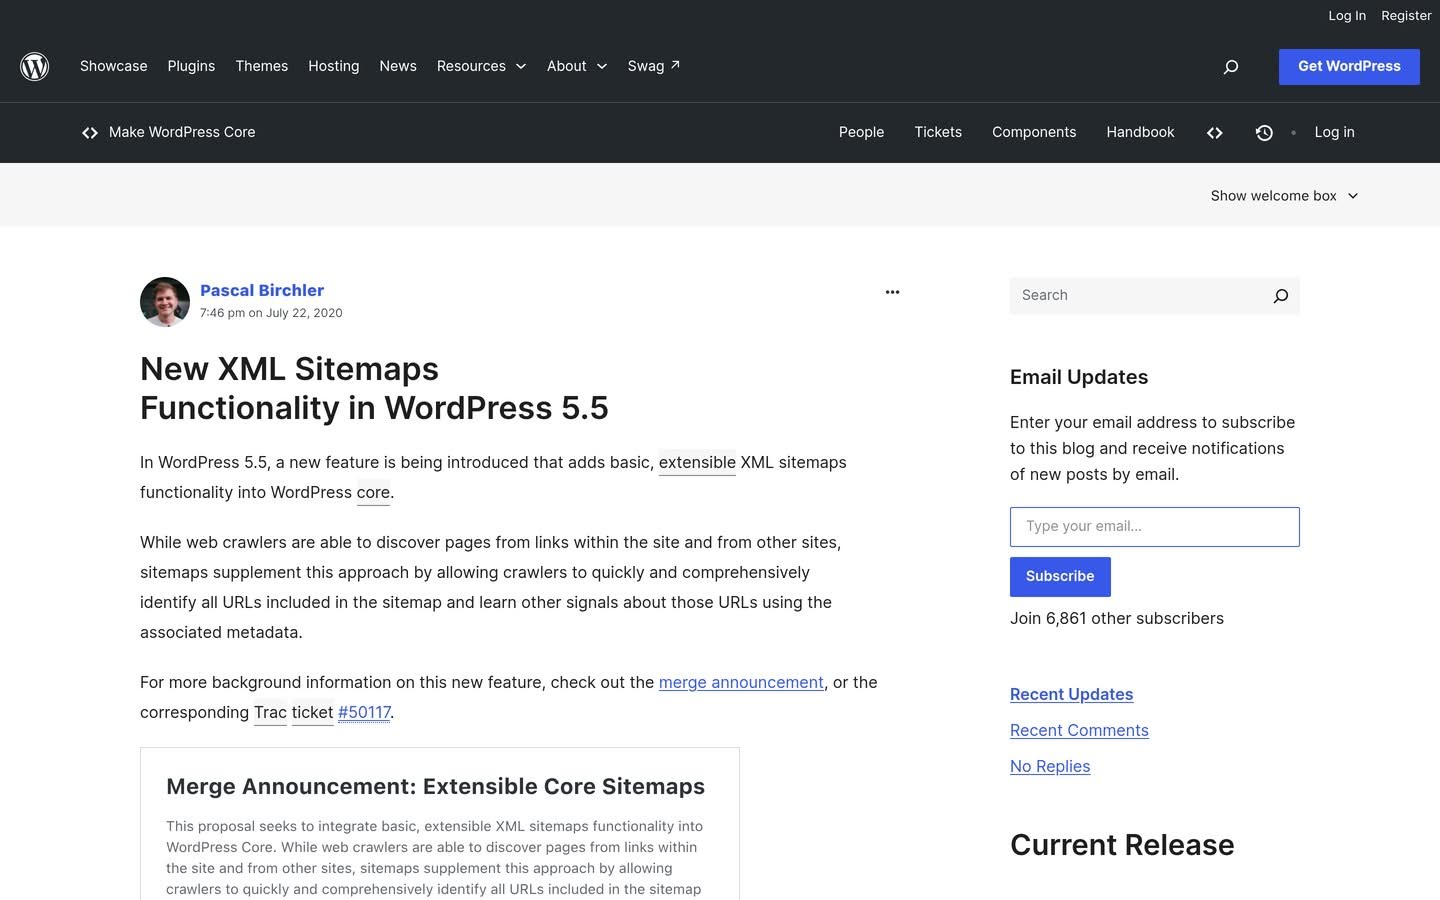
Task: Click the code browser icon in subnav
Action: pyautogui.click(x=1215, y=133)
